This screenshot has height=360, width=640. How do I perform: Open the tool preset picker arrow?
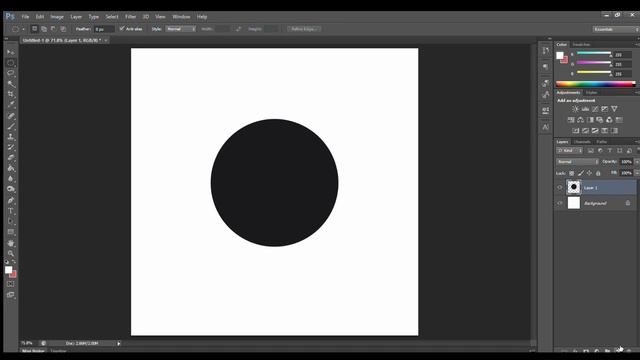(23, 29)
